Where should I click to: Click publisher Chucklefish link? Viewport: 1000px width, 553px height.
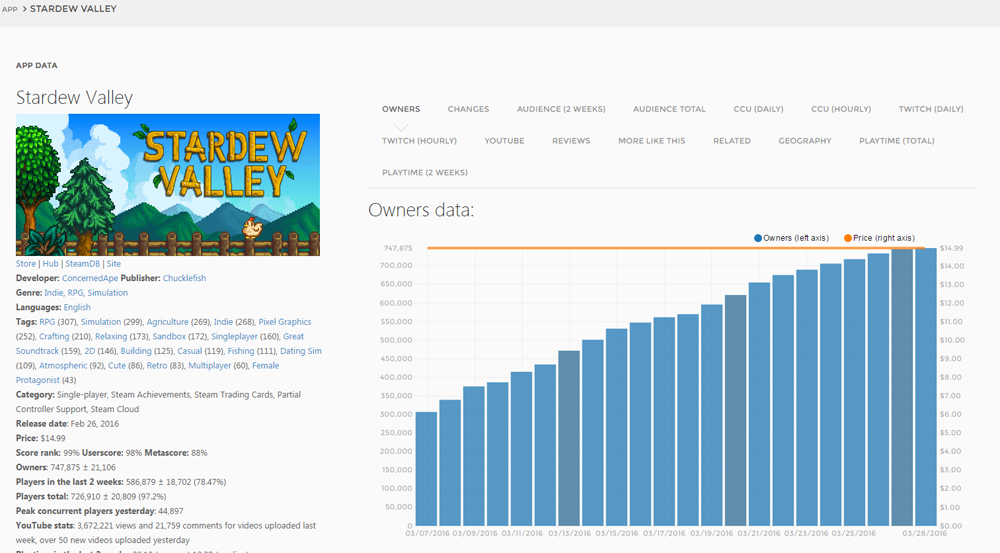tap(184, 278)
